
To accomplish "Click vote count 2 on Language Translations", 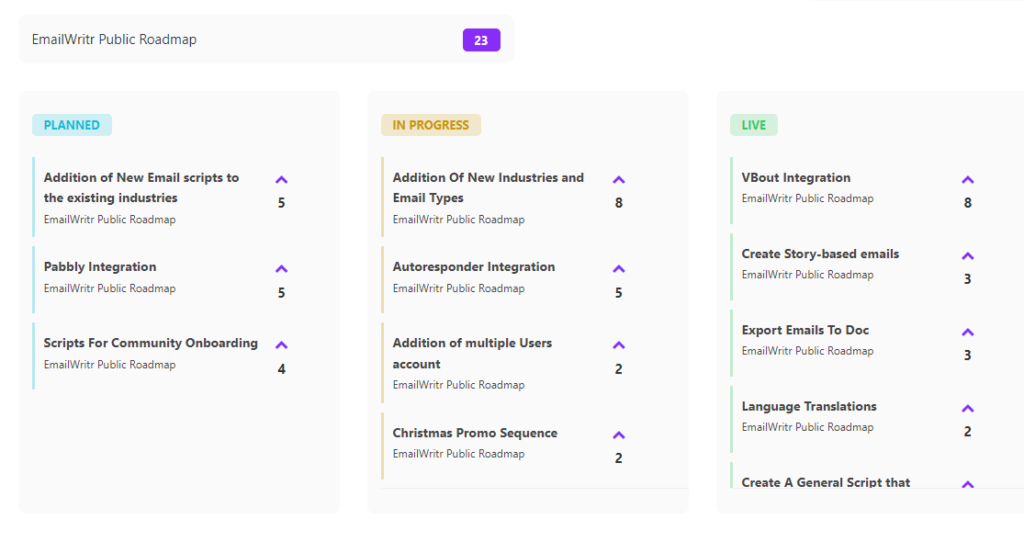I will pyautogui.click(x=968, y=432).
